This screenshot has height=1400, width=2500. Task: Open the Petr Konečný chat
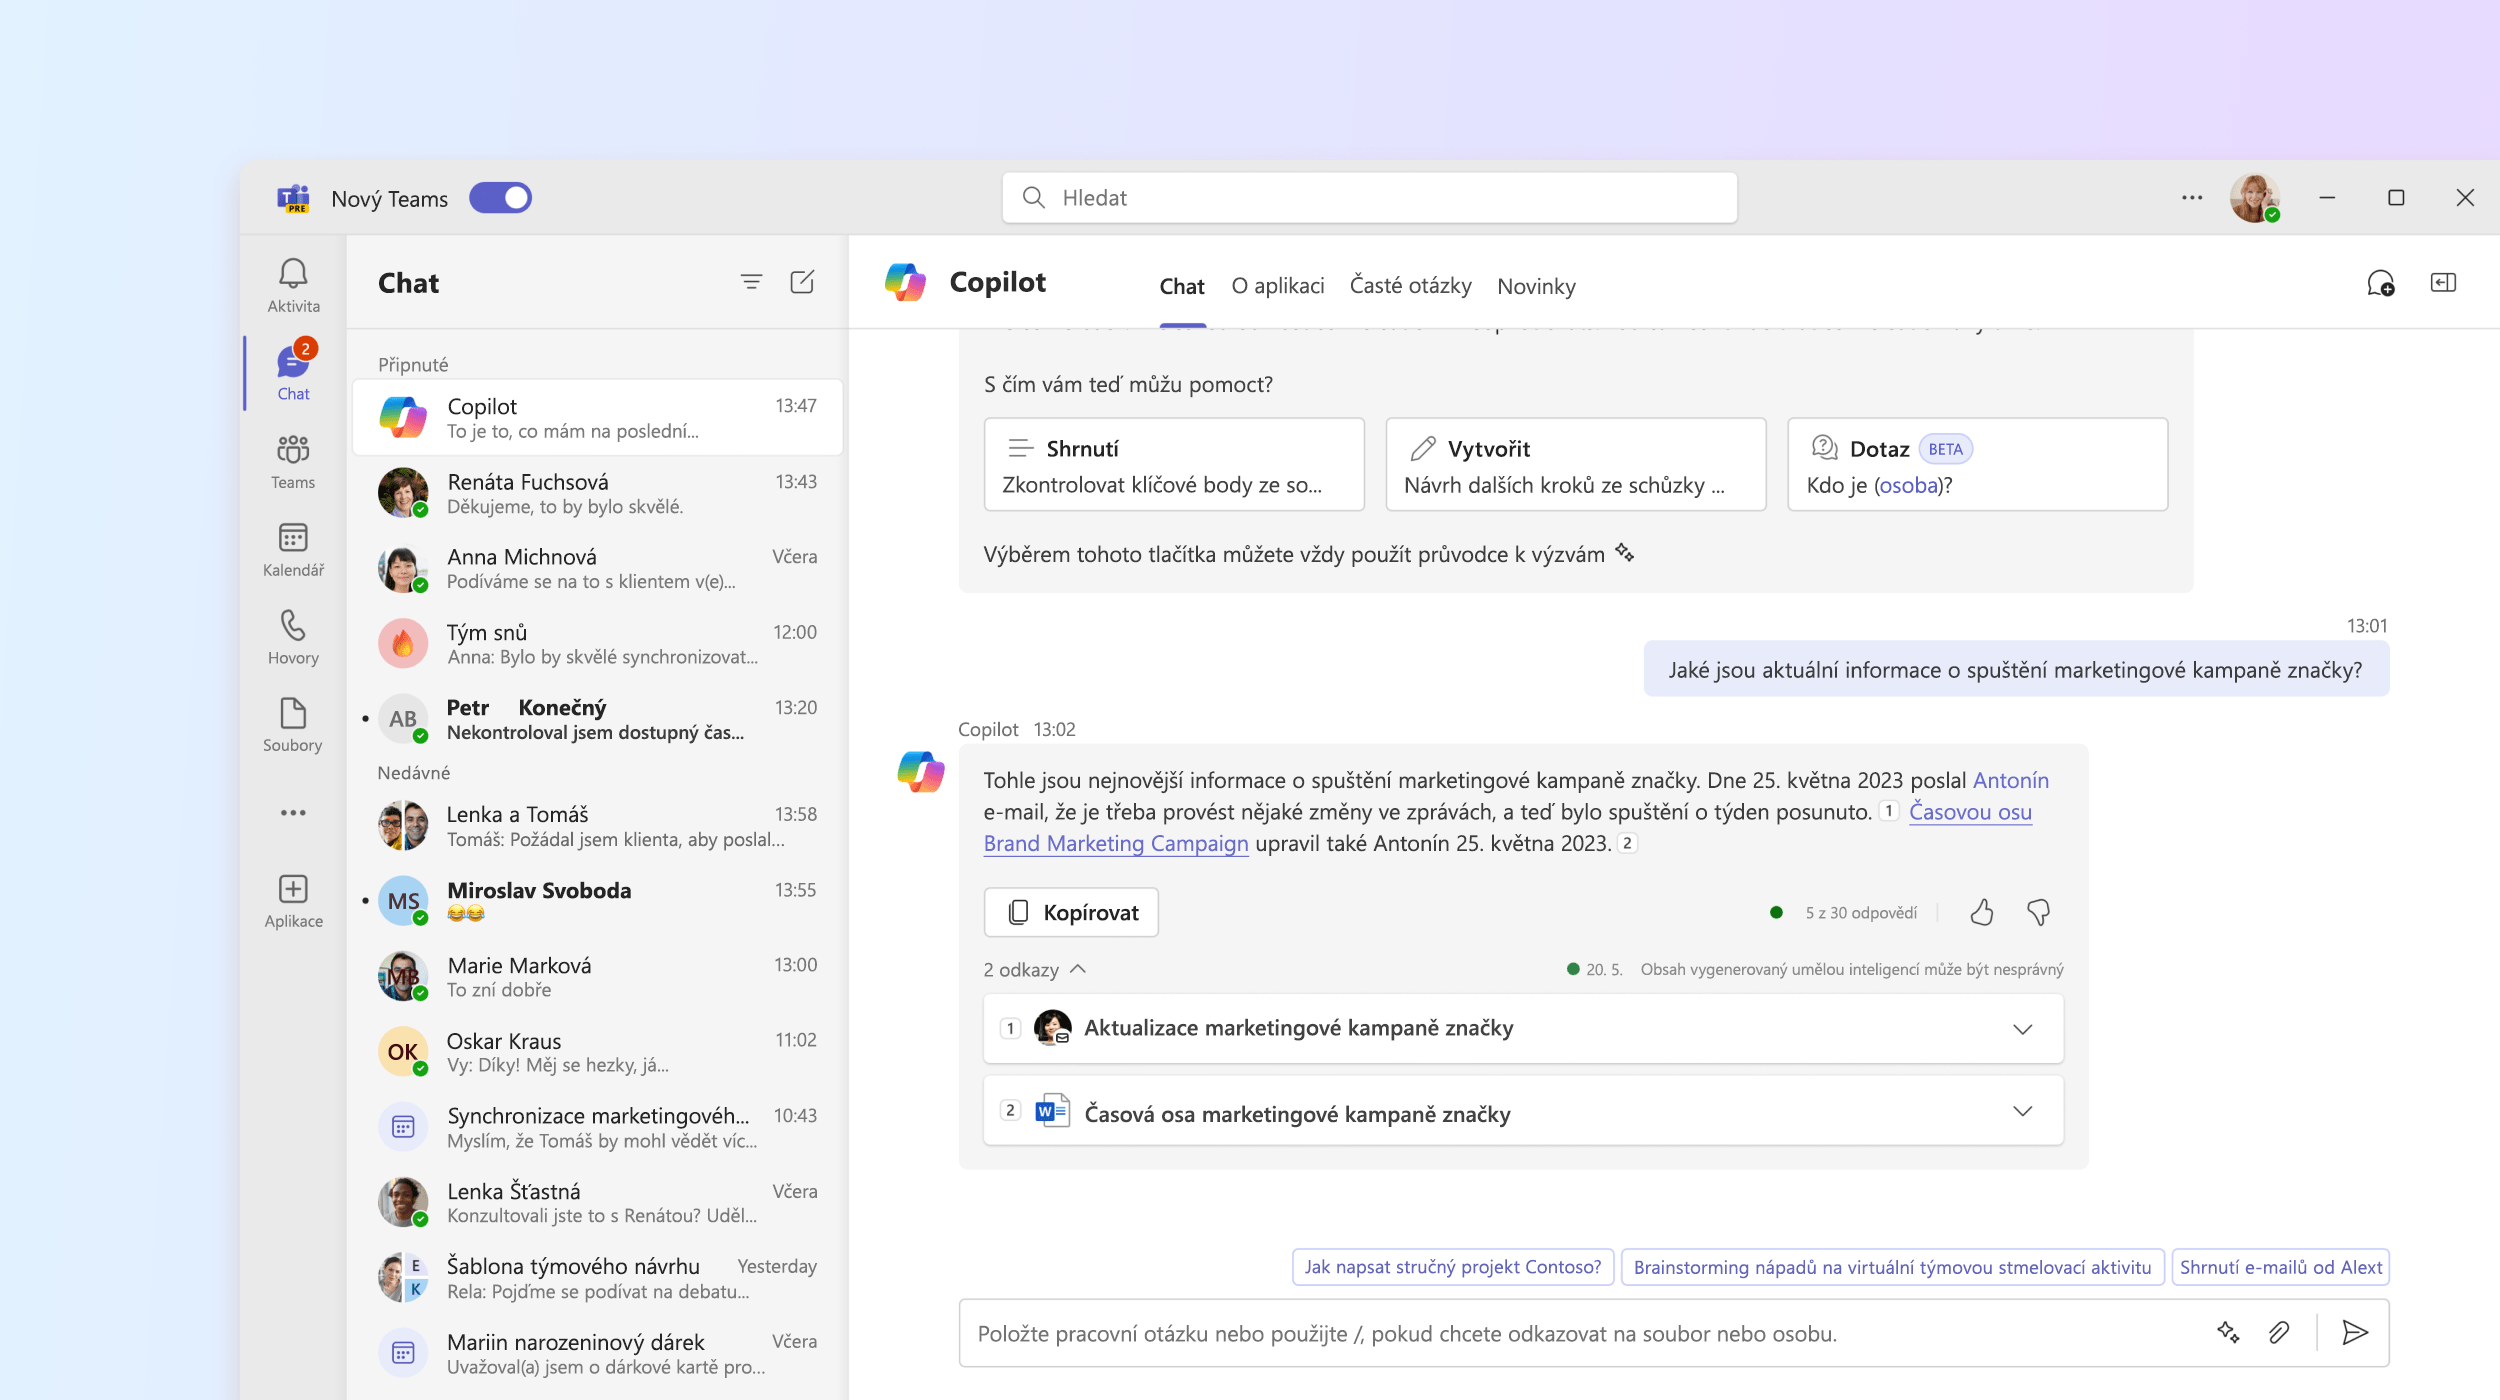597,719
